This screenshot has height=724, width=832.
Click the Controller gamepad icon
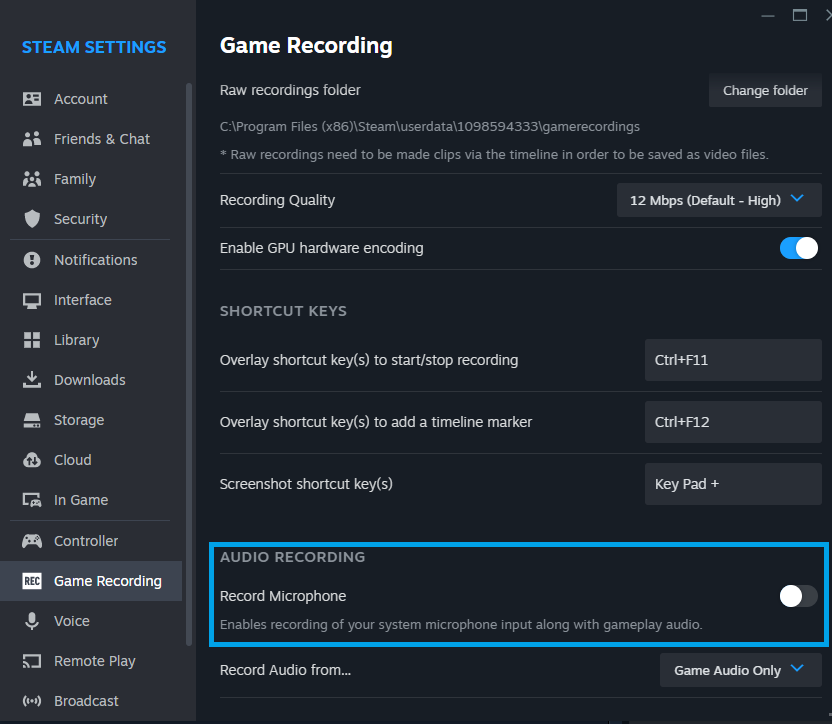[x=32, y=541]
